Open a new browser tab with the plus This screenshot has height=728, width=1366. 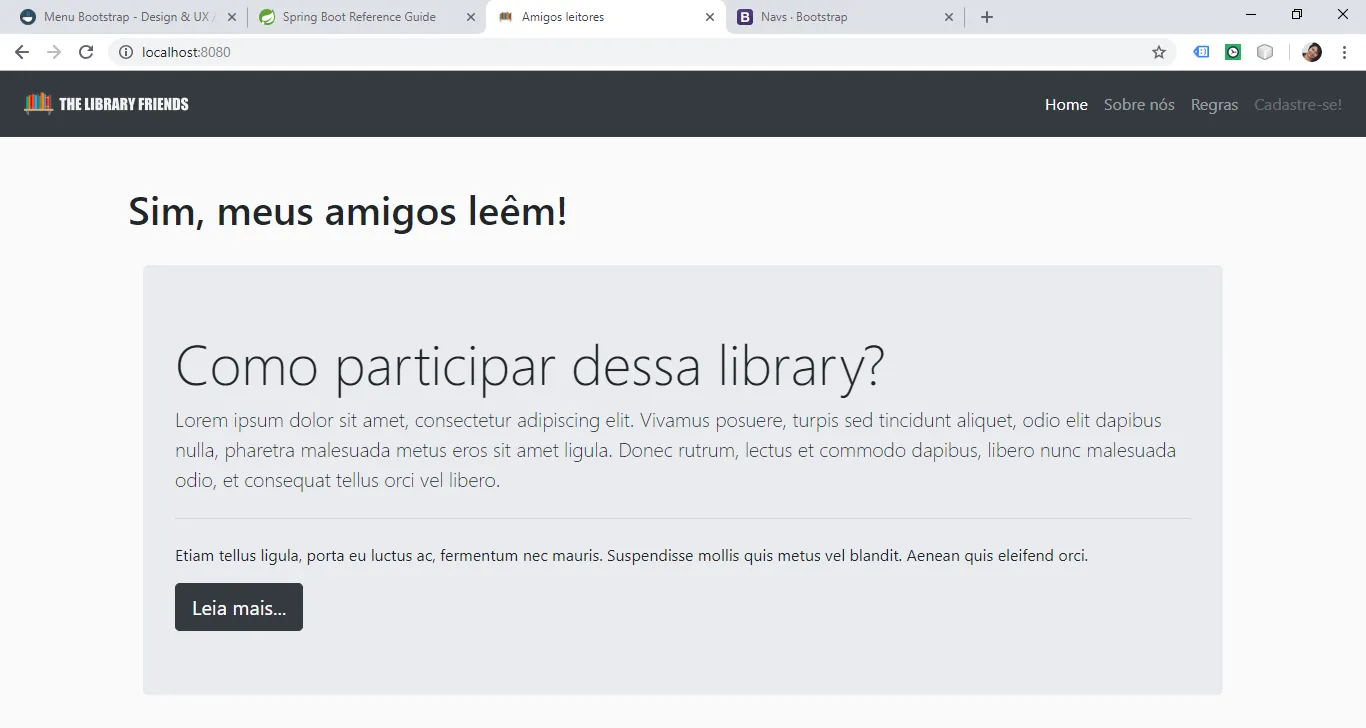click(986, 16)
